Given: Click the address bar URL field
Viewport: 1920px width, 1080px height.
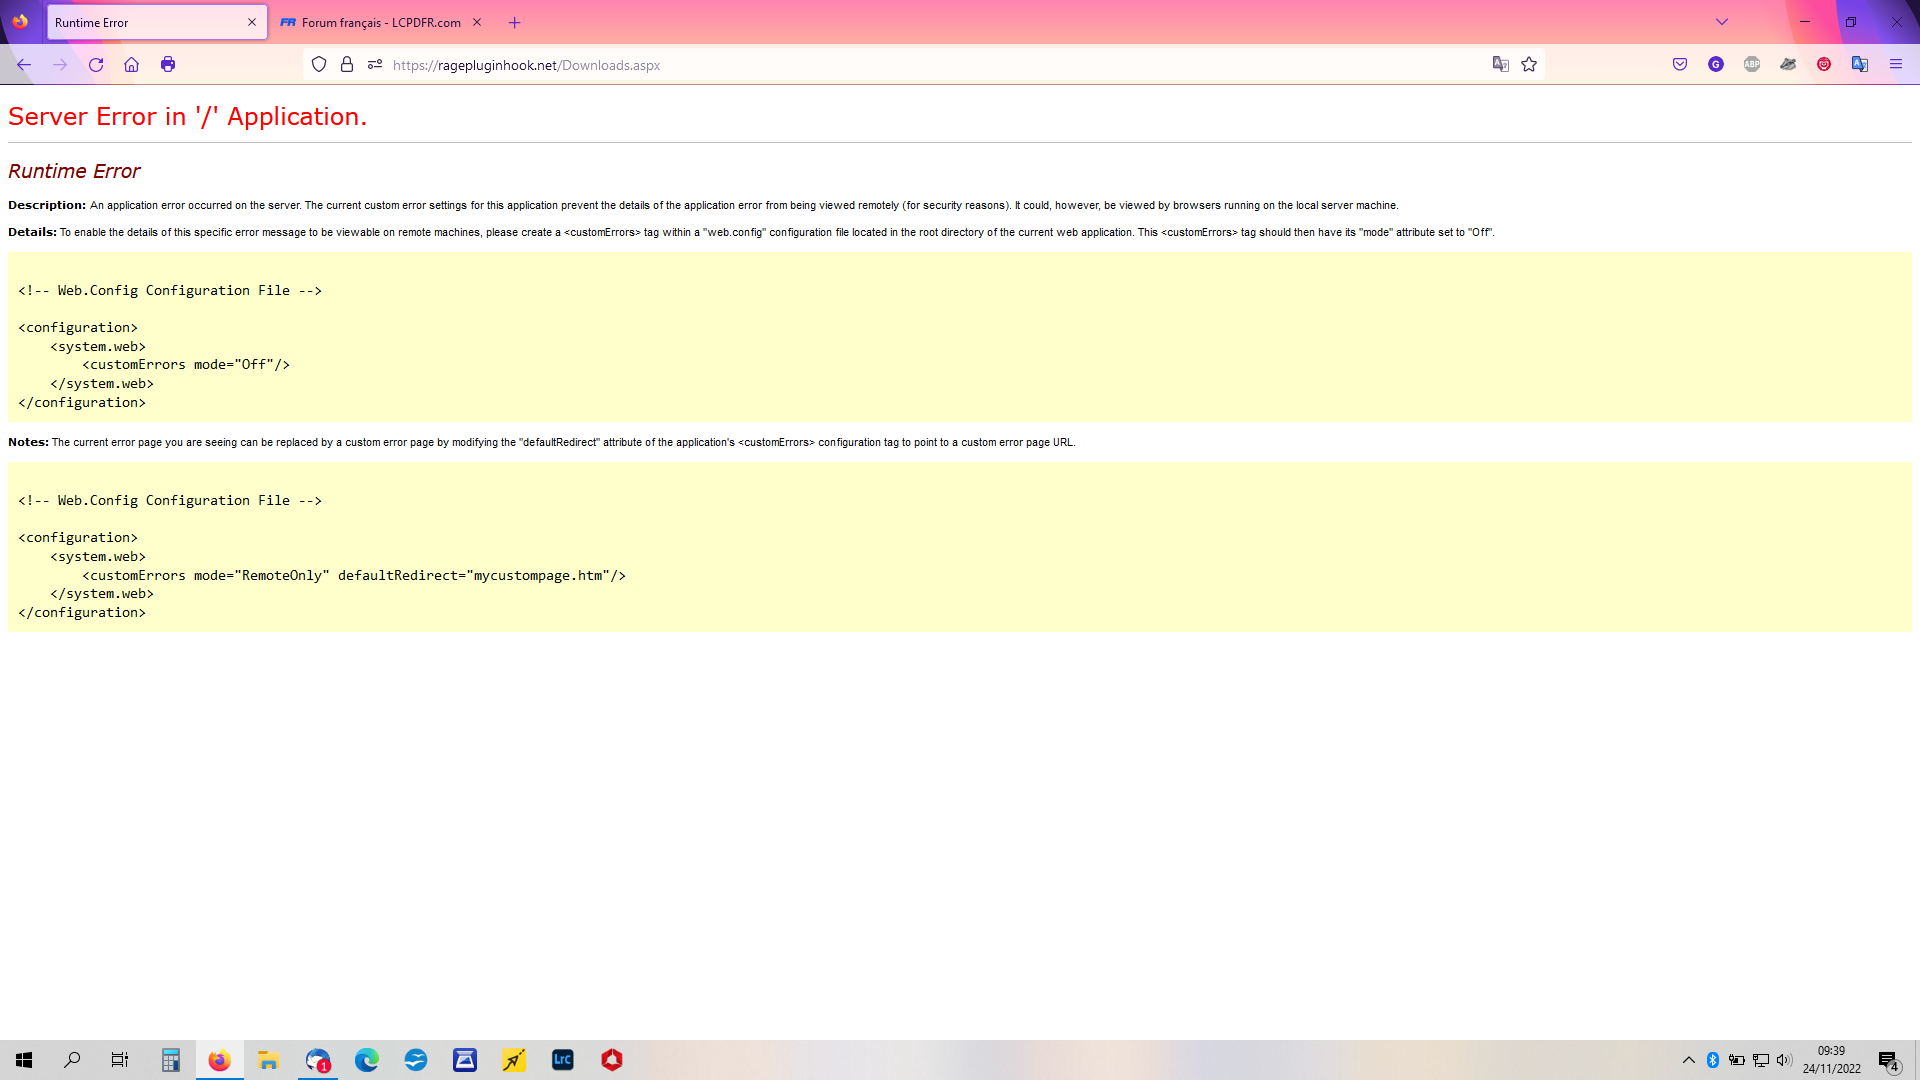Looking at the screenshot, I should tap(900, 65).
